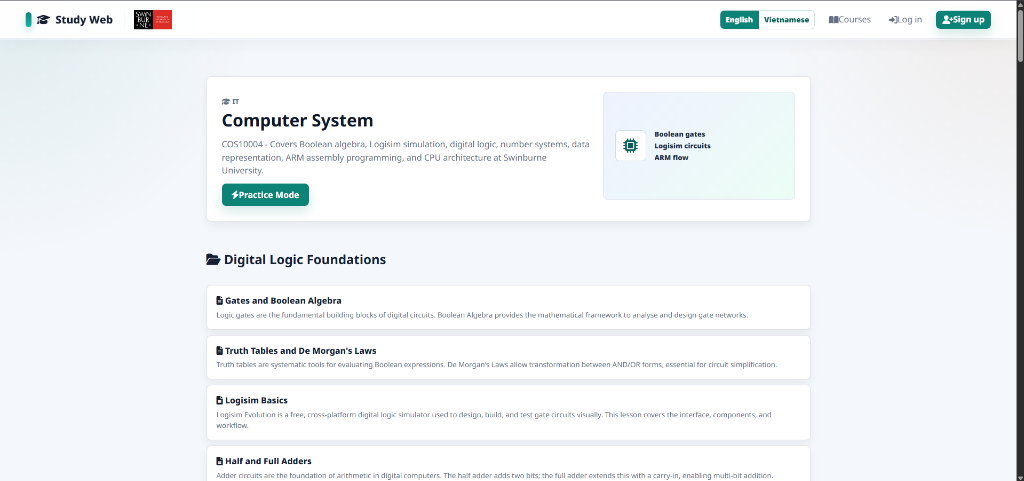Click the file icon beside Half and Full Adders
Image resolution: width=1024 pixels, height=481 pixels.
tap(219, 461)
